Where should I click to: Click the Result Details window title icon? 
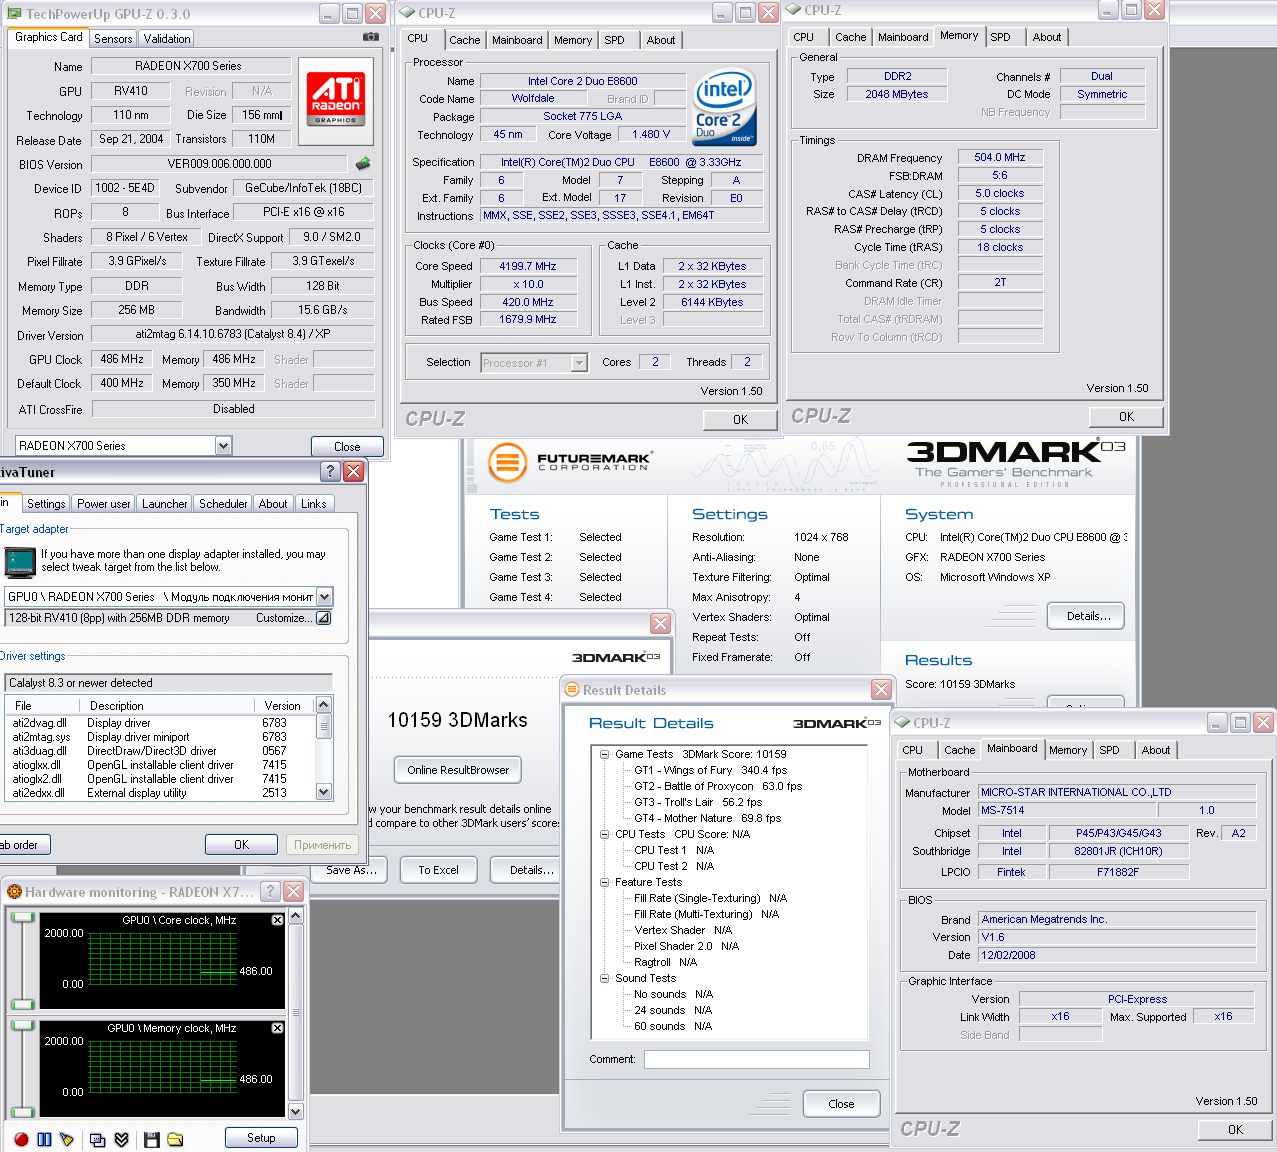[573, 689]
